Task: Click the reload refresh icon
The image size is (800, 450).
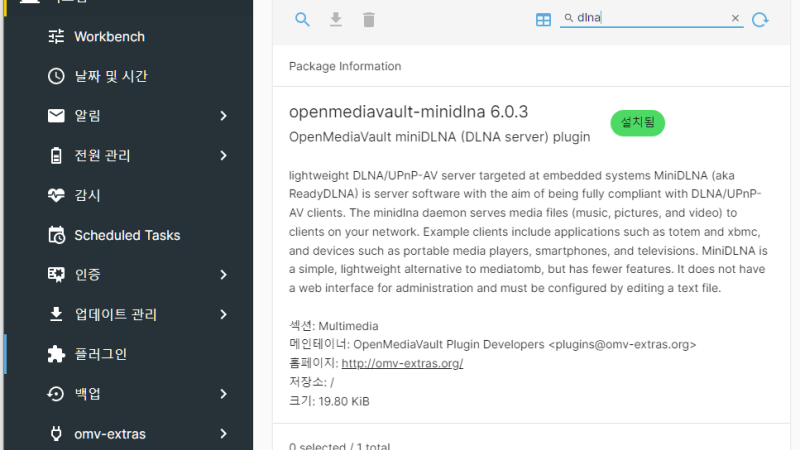Action: point(760,19)
